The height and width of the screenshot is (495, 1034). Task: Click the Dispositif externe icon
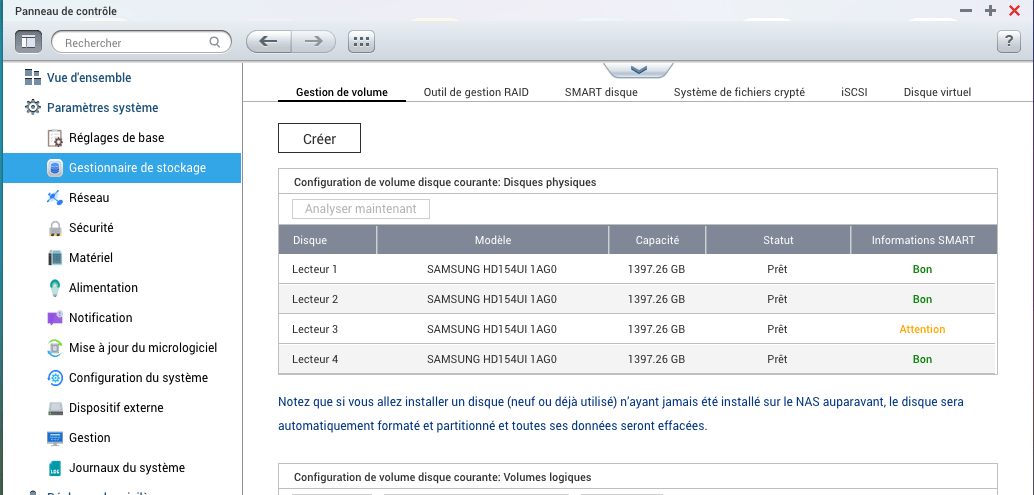pos(55,408)
